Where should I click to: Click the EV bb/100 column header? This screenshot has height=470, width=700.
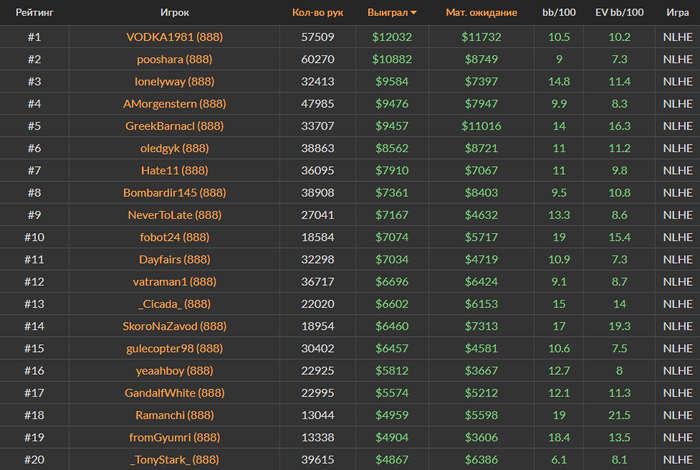(x=619, y=12)
